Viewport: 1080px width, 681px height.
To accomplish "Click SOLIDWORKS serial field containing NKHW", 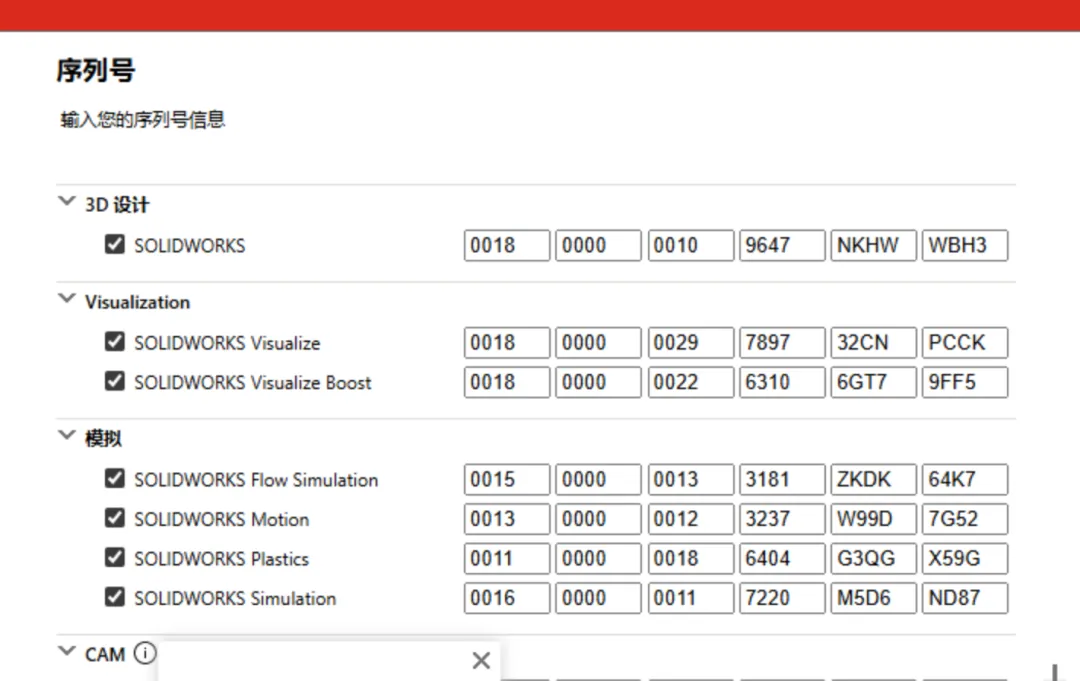I will click(873, 245).
